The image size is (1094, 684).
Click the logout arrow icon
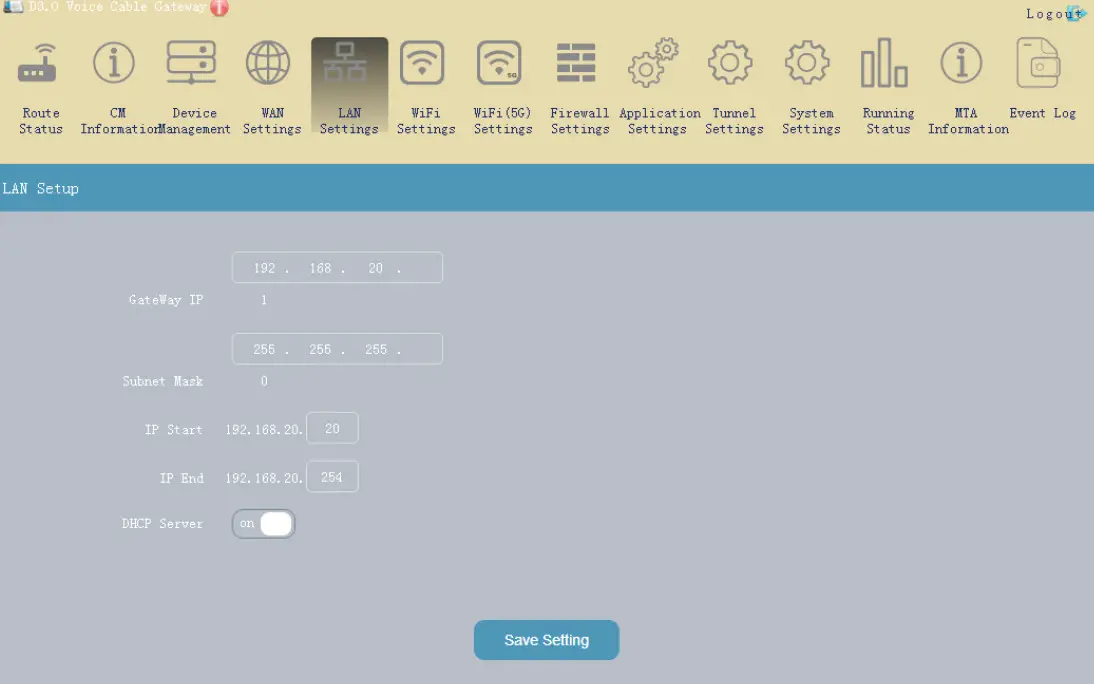1075,12
